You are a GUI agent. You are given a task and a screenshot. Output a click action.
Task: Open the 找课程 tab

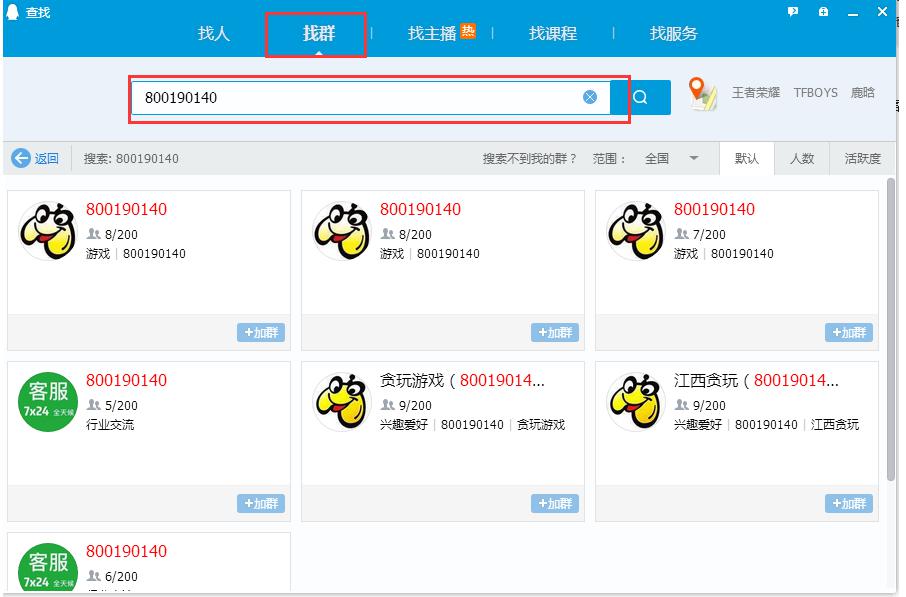(x=553, y=33)
